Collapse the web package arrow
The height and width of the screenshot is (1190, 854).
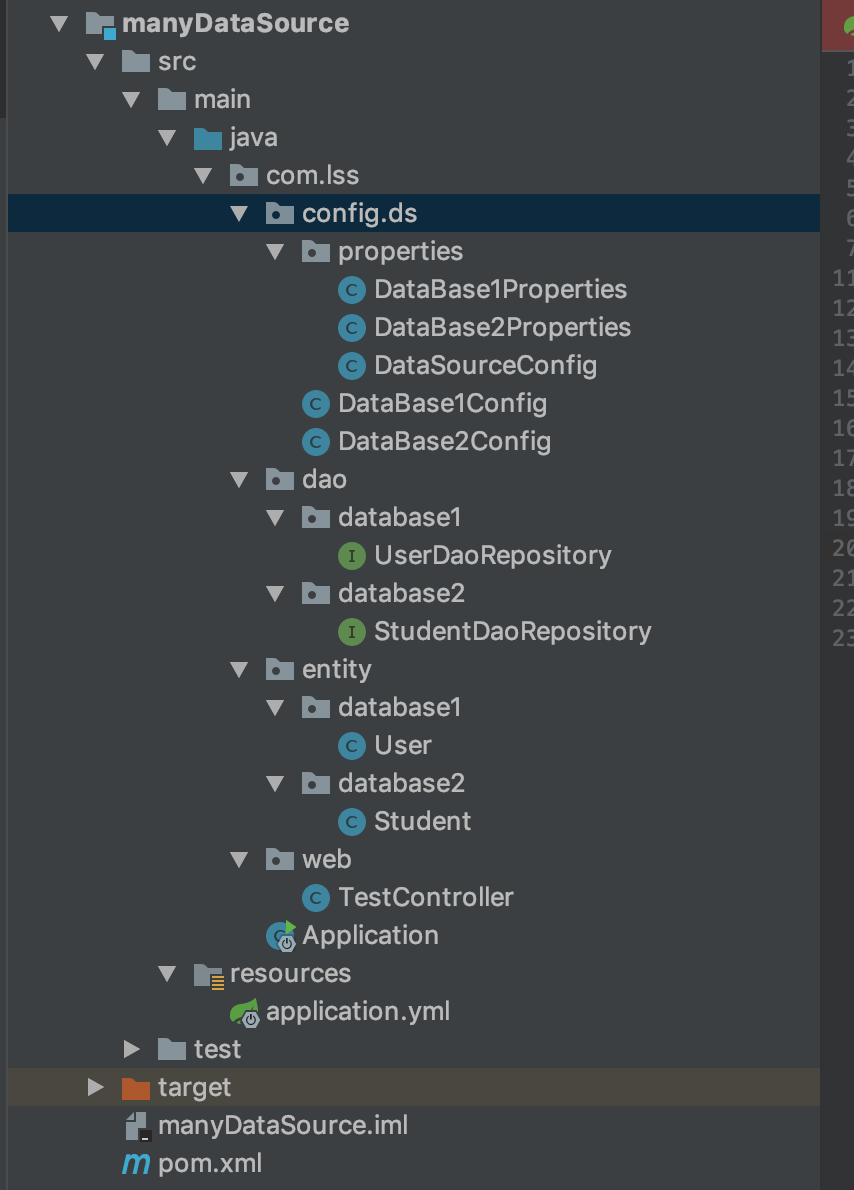tap(239, 859)
